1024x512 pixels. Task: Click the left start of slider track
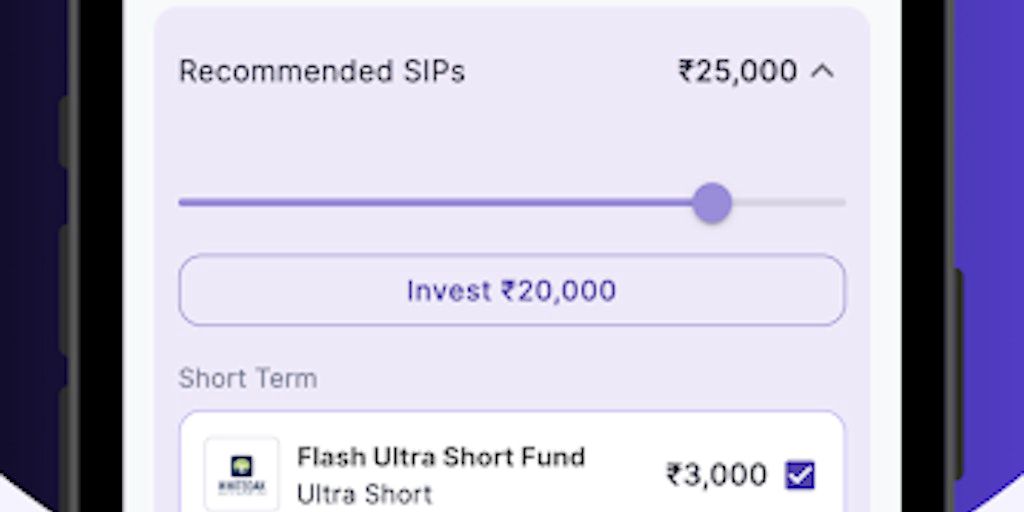(x=186, y=203)
